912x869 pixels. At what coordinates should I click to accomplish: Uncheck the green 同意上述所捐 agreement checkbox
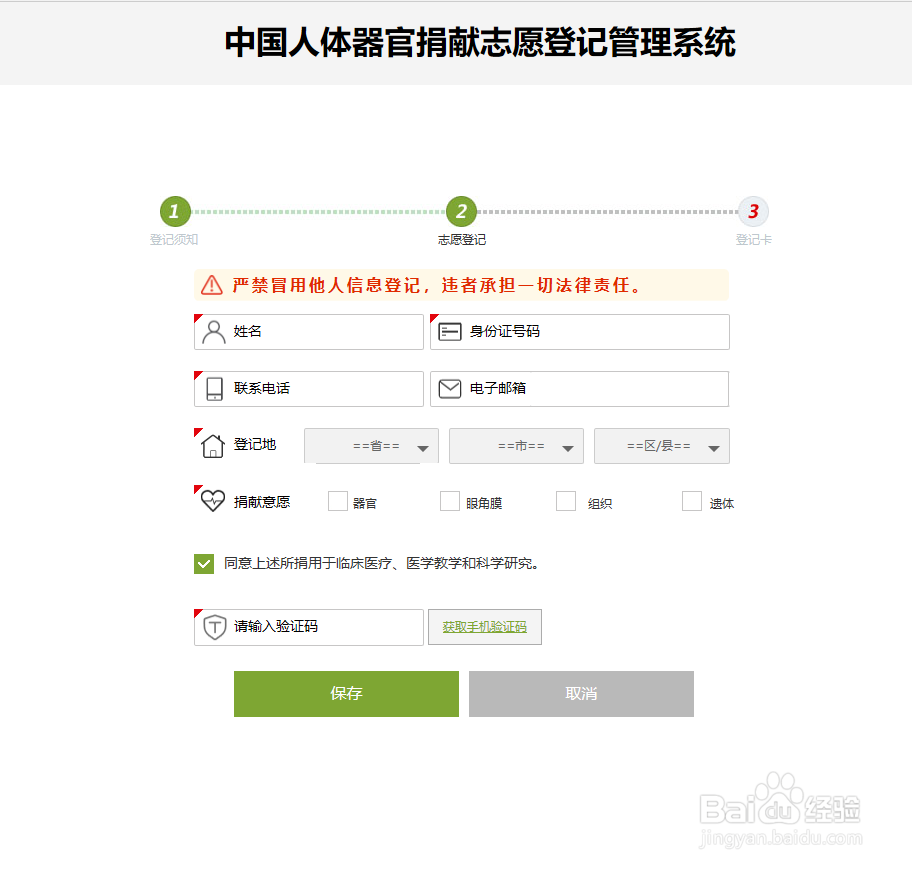coord(204,564)
